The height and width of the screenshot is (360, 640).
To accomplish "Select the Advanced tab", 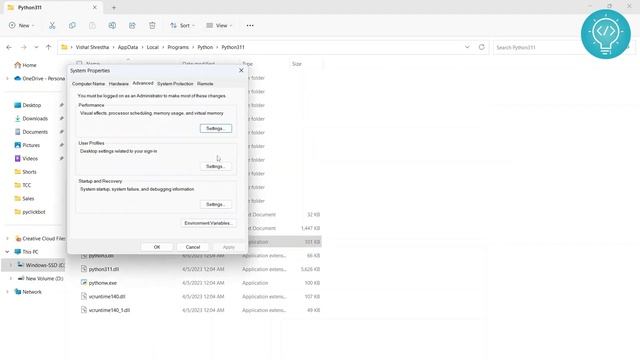I will [x=143, y=83].
